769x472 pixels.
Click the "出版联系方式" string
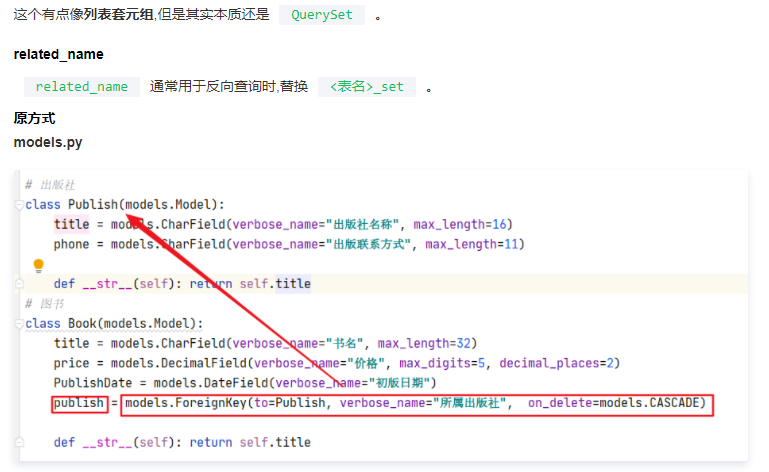pyautogui.click(x=368, y=244)
